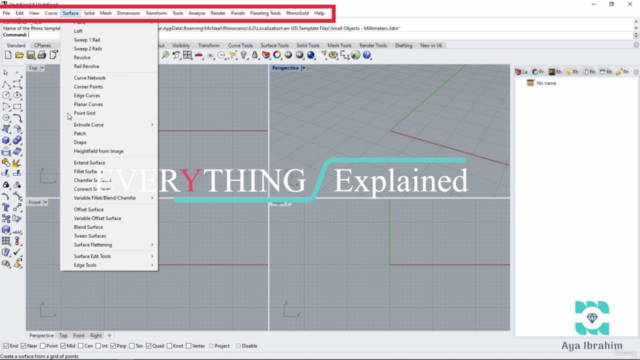This screenshot has height=360, width=640.
Task: Select the blue Text object tool
Action: [x=6, y=207]
